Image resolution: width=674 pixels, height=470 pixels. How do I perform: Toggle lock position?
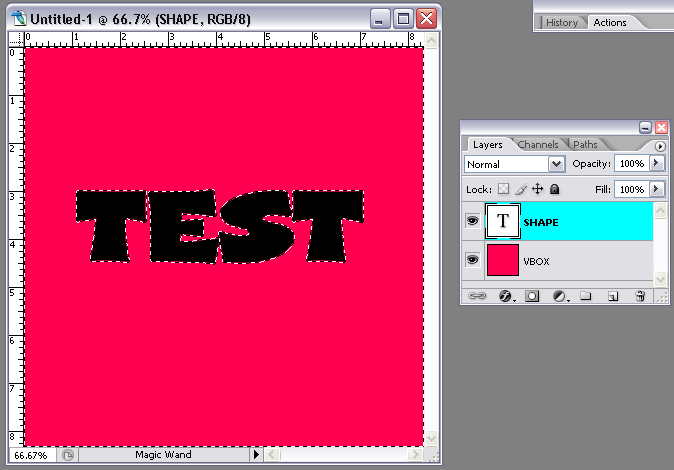coord(537,189)
